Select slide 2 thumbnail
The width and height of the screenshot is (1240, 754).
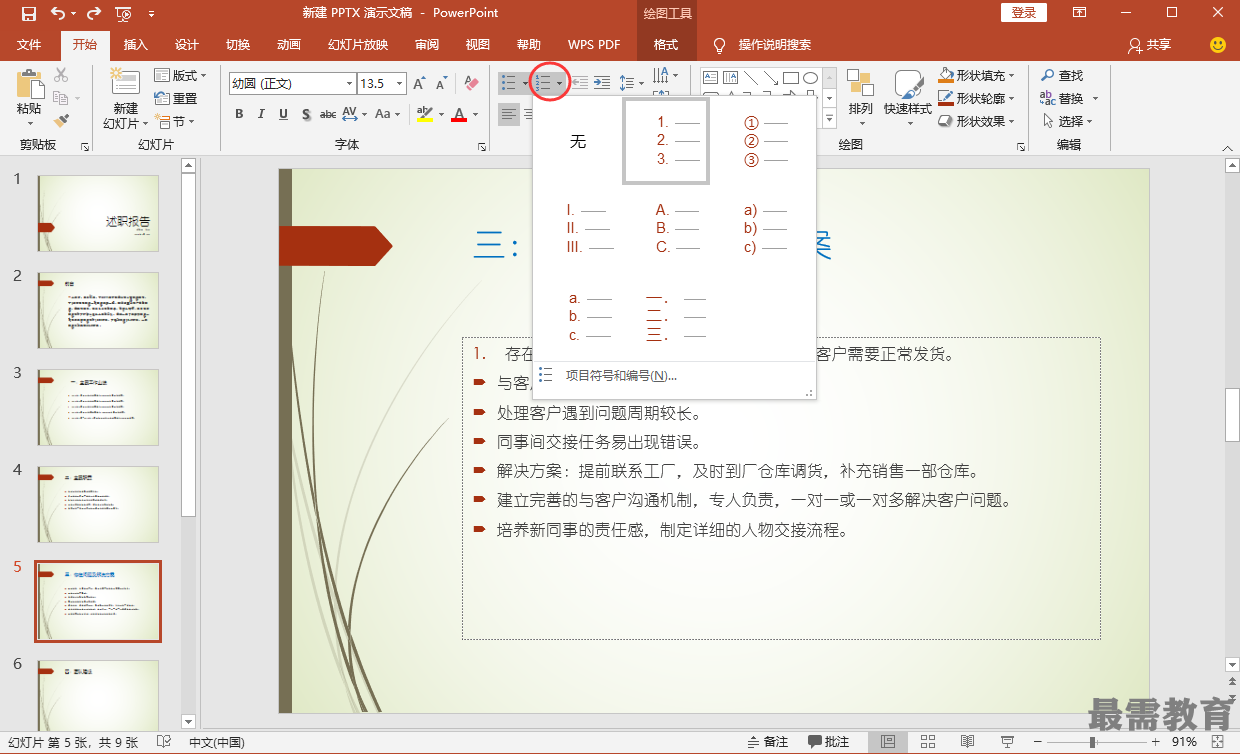(98, 310)
